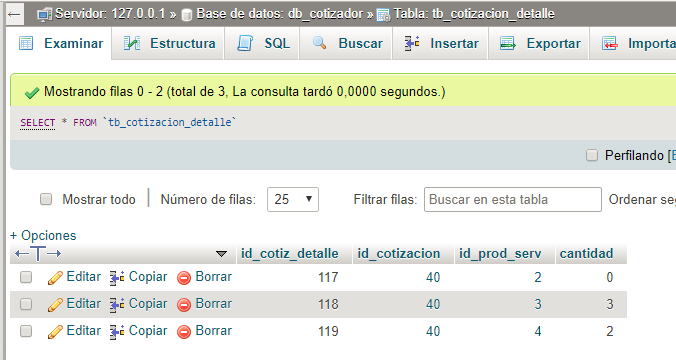Screen dimensions: 676x360
Task: Click the cell value 117
Action: 328,277
